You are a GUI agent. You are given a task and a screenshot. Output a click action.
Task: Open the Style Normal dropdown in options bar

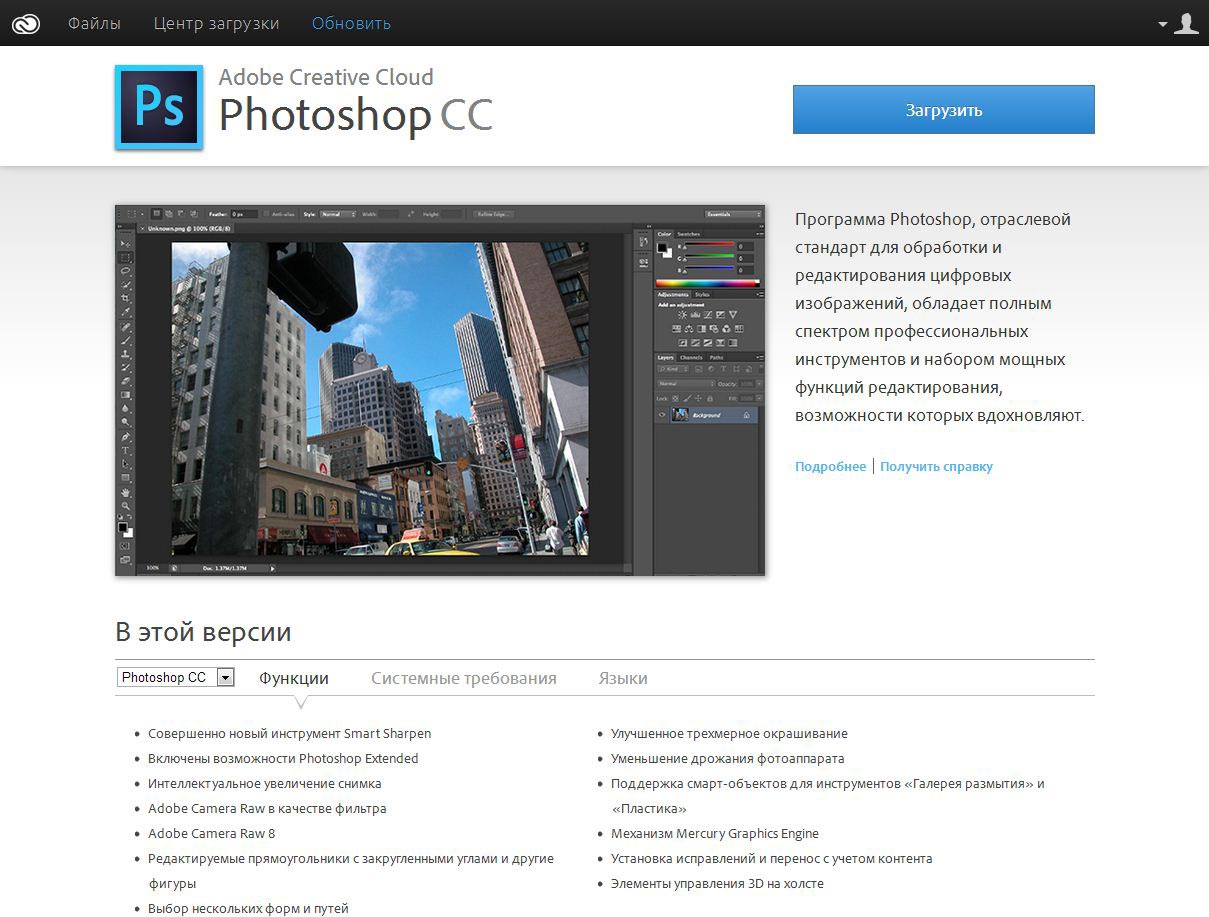(x=338, y=214)
